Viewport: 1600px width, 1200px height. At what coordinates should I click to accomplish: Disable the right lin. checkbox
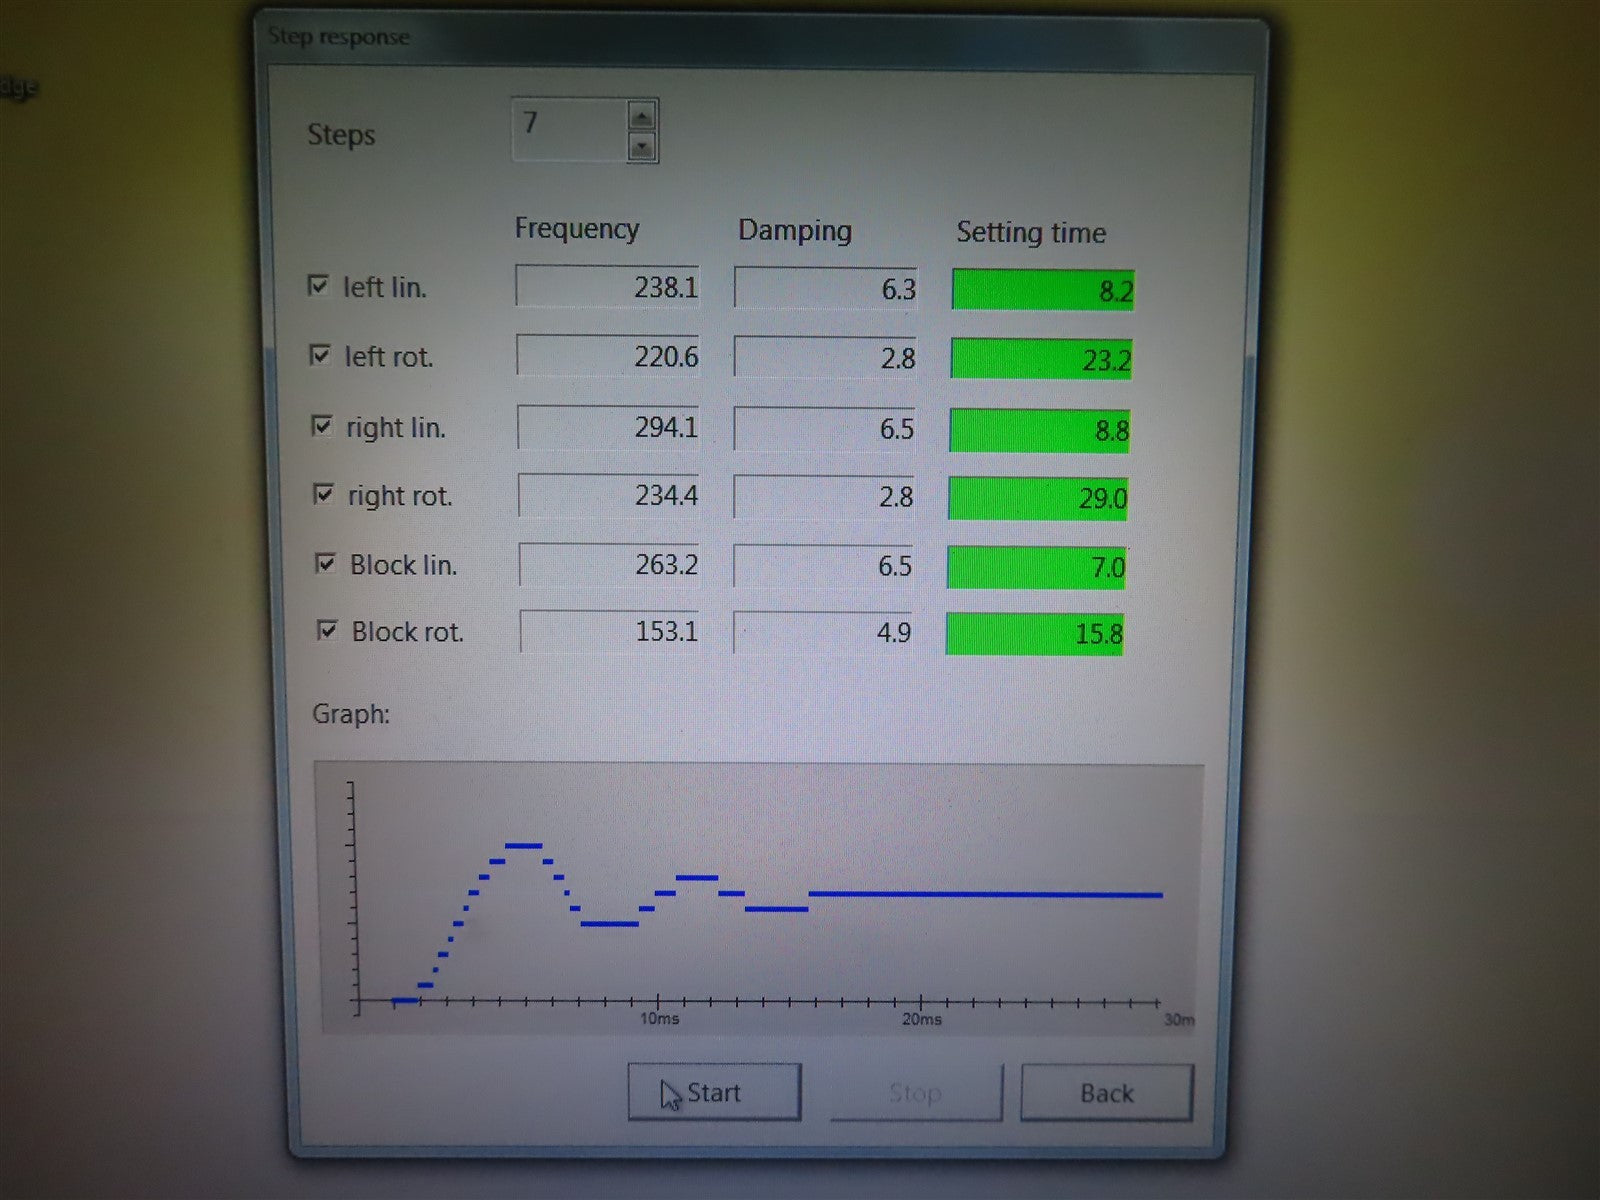pos(322,426)
